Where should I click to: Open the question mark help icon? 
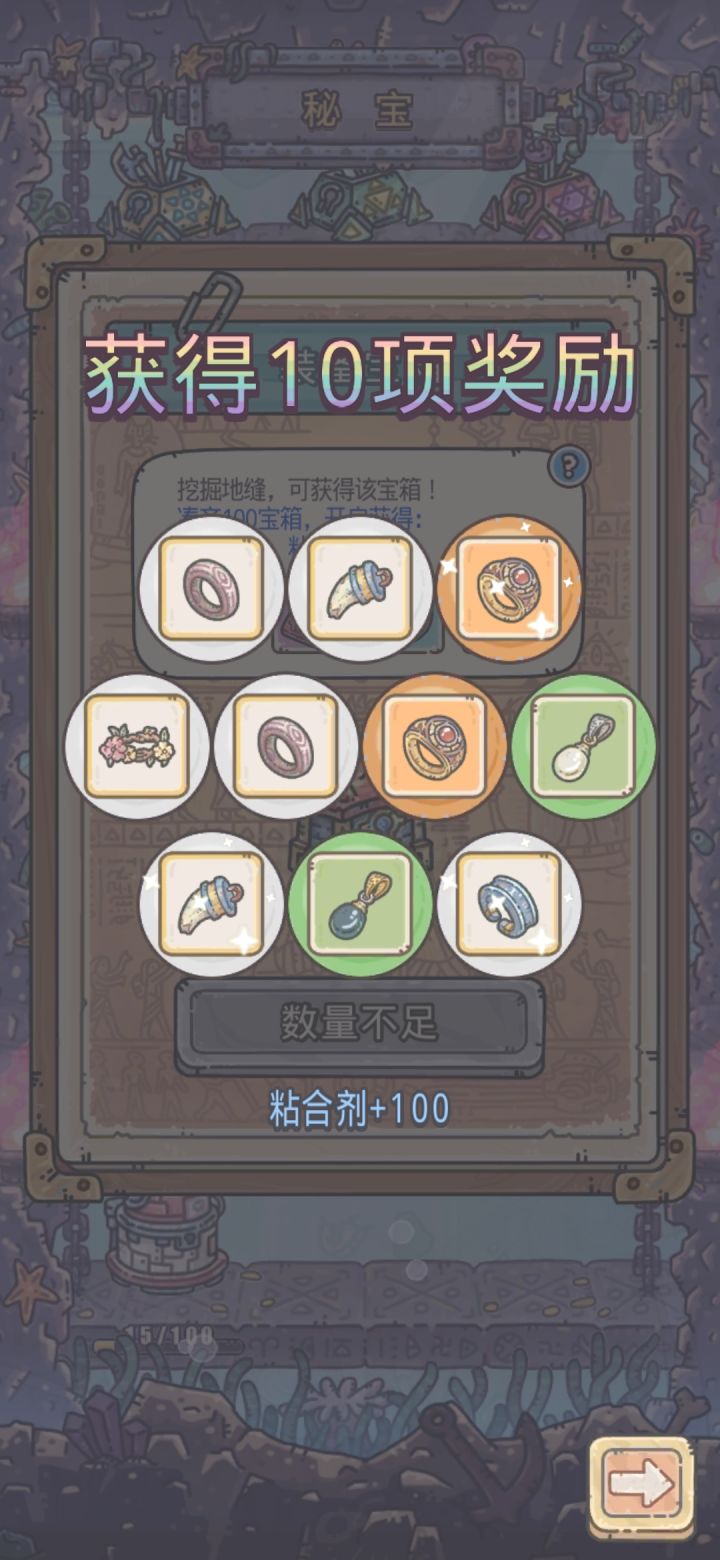(568, 465)
